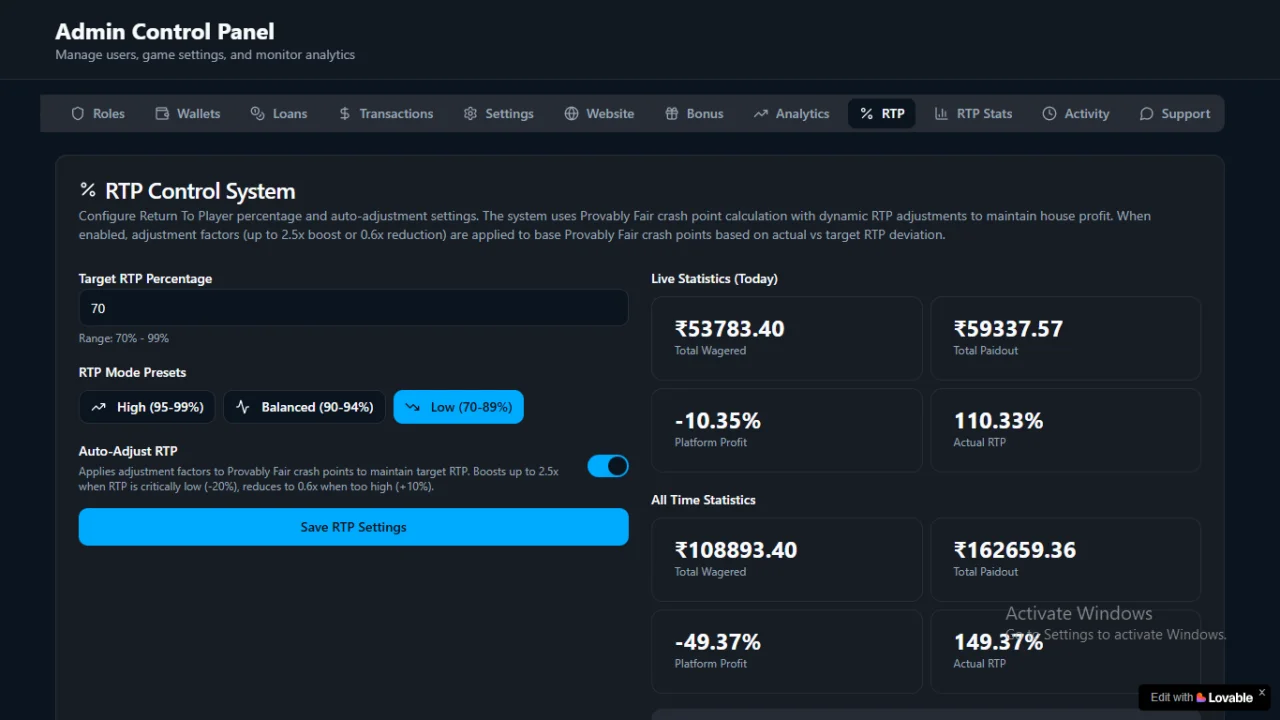Click the ₹59337.57 Total Paidout value
1280x720 pixels.
(1008, 329)
